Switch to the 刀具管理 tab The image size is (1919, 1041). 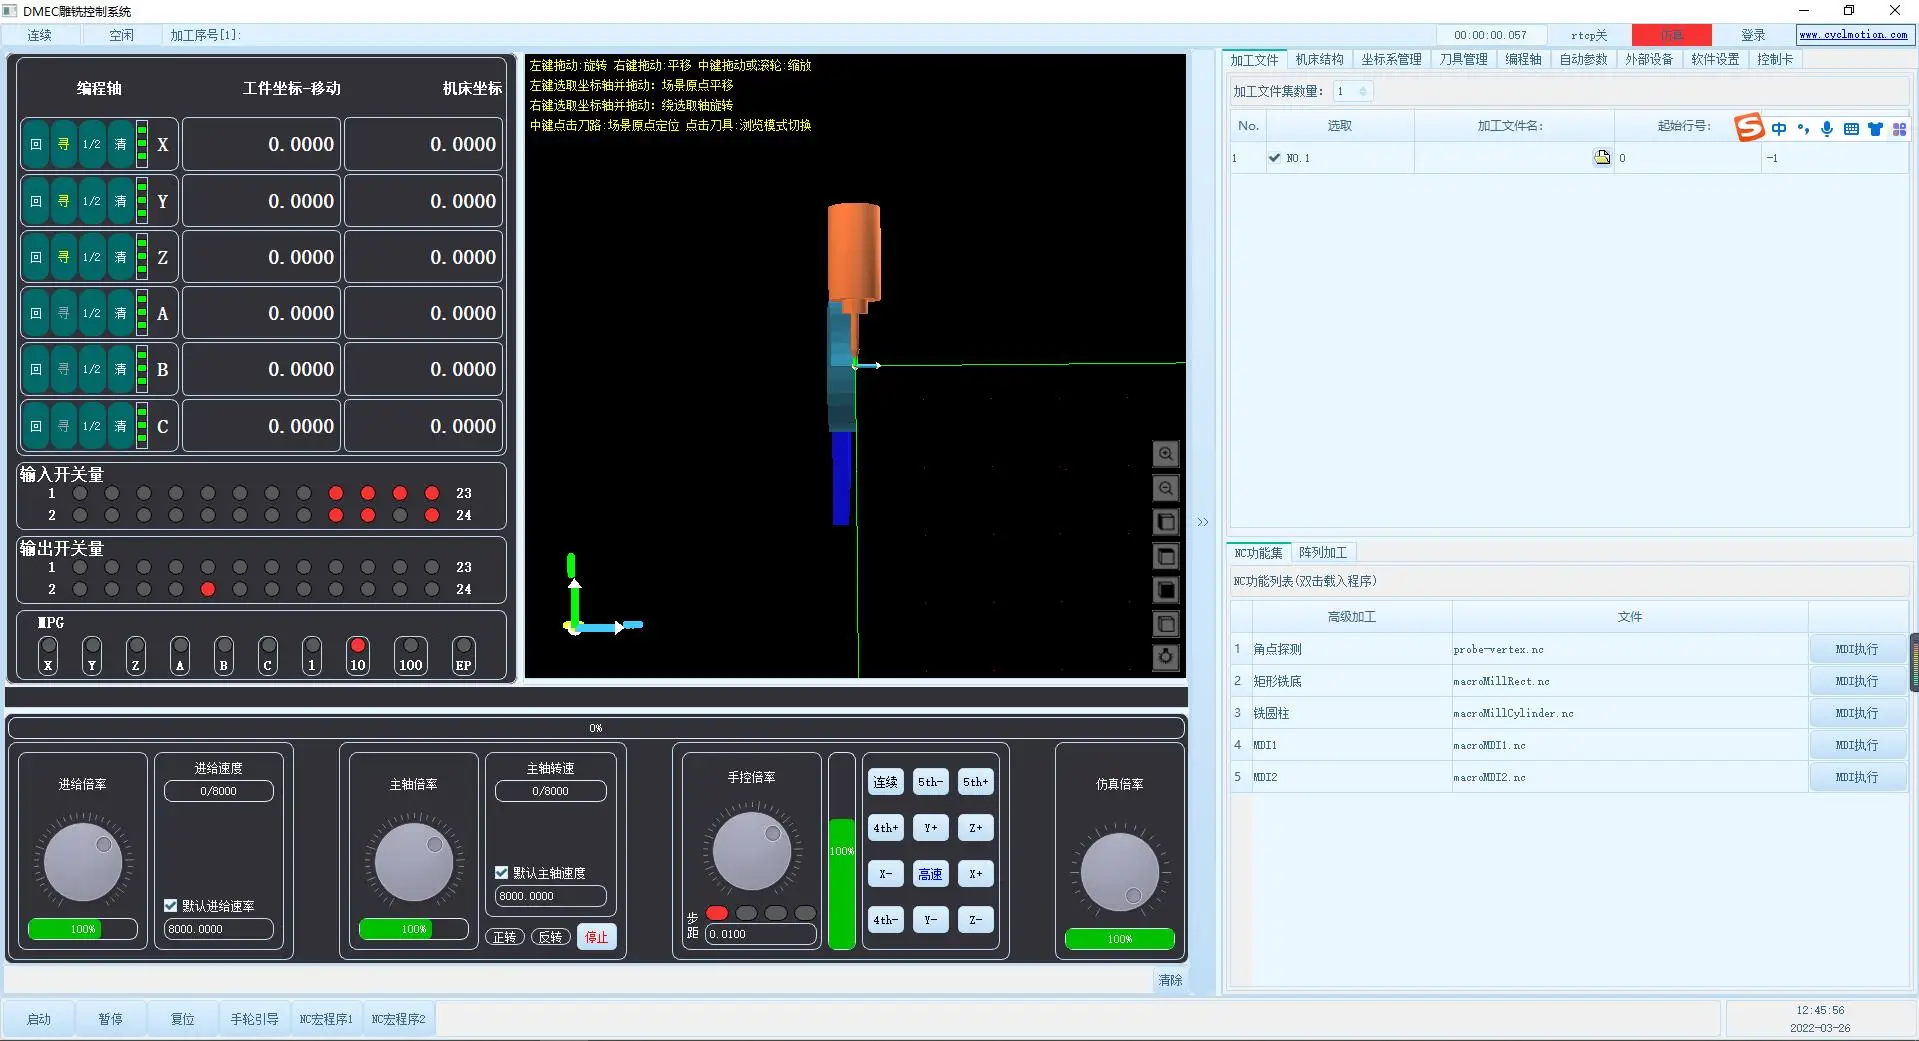(x=1463, y=60)
